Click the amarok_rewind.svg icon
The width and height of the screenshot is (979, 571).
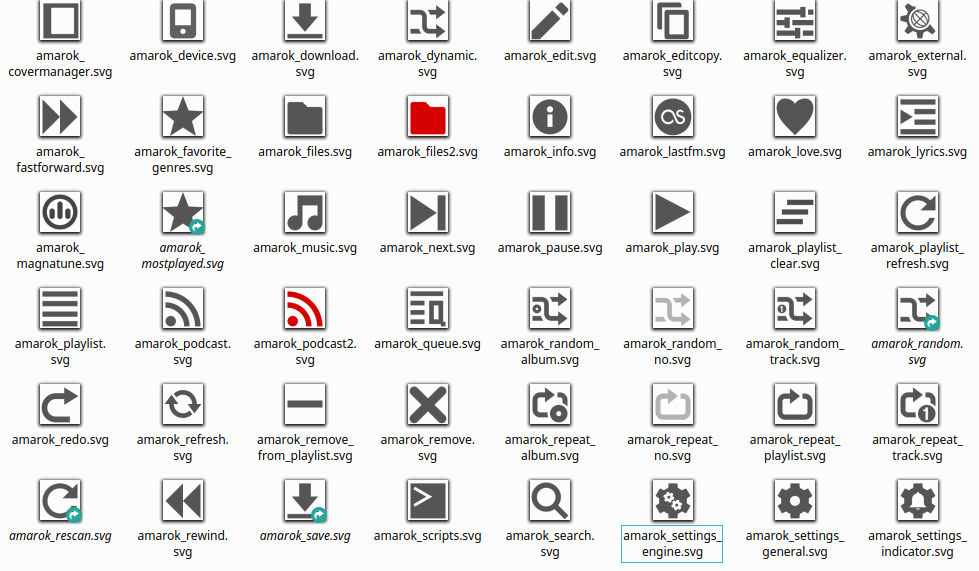pos(183,501)
